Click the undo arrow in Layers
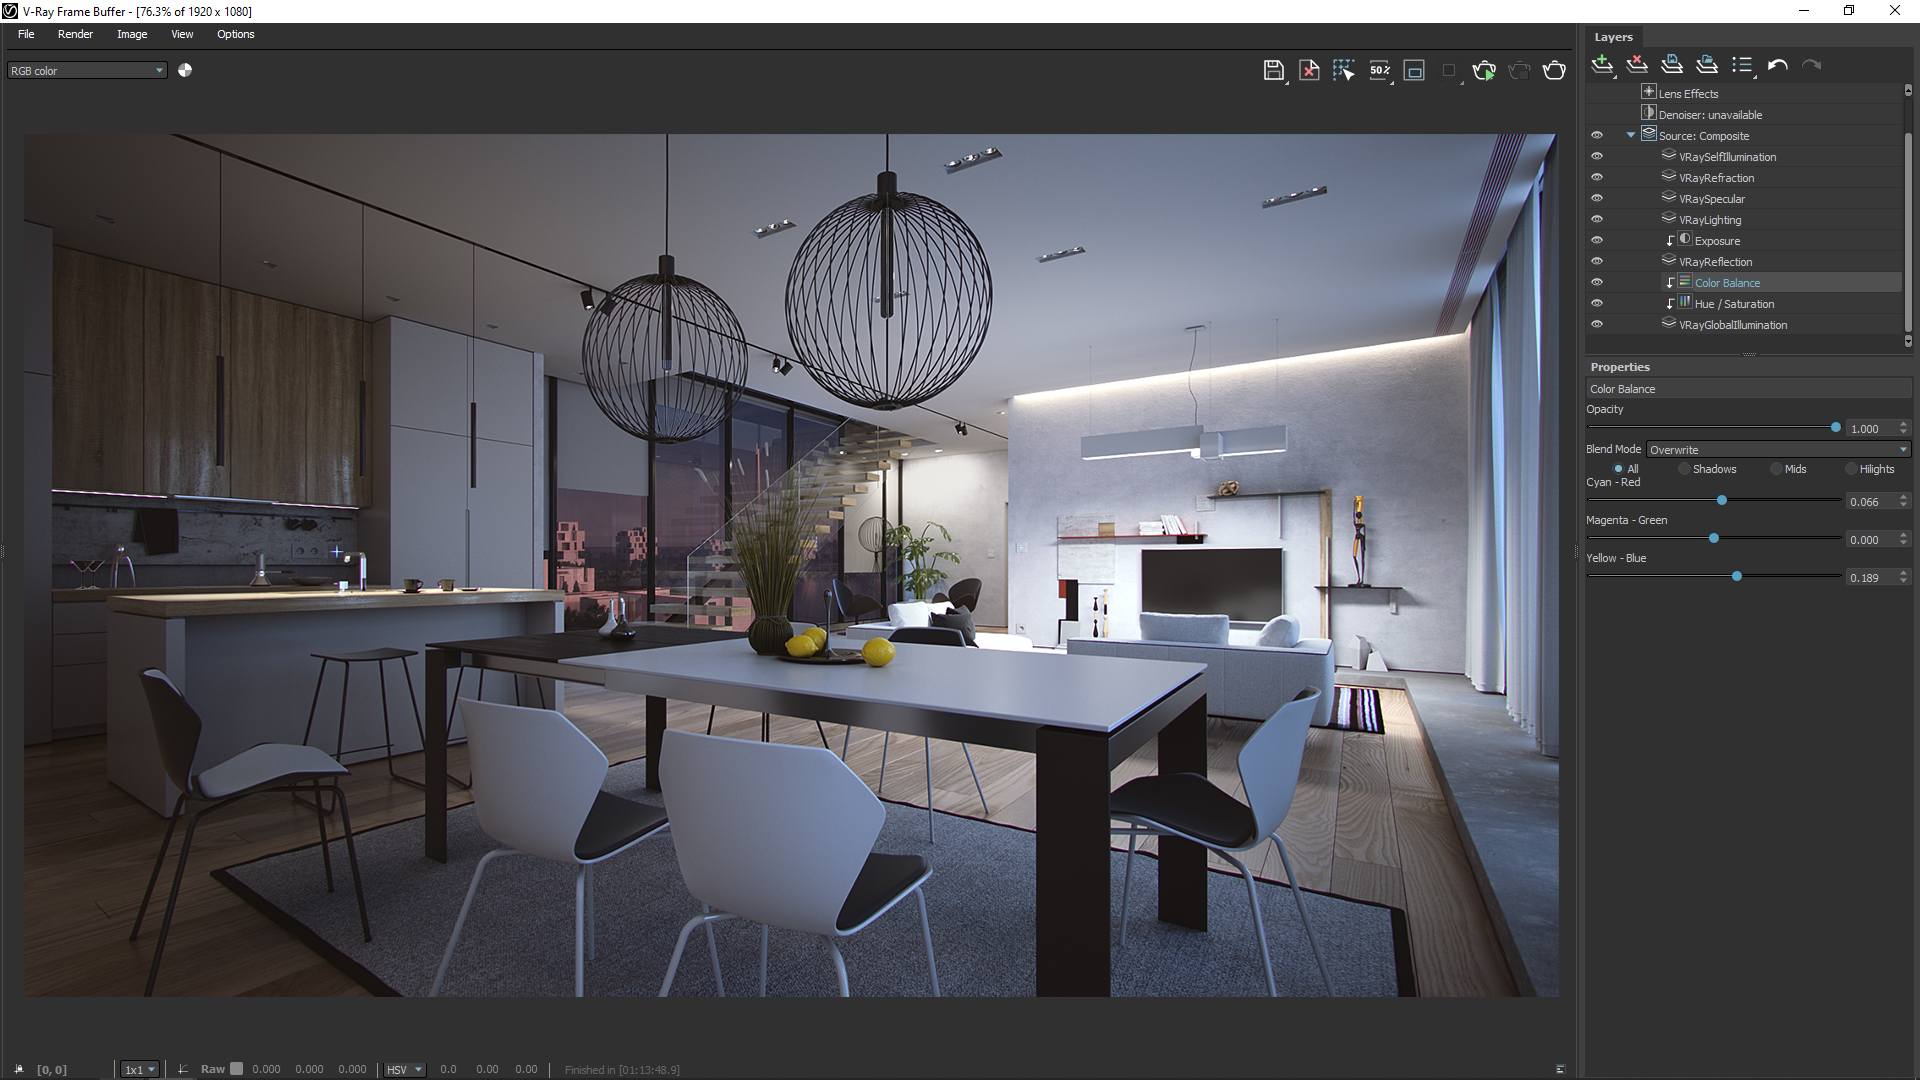 1777,65
